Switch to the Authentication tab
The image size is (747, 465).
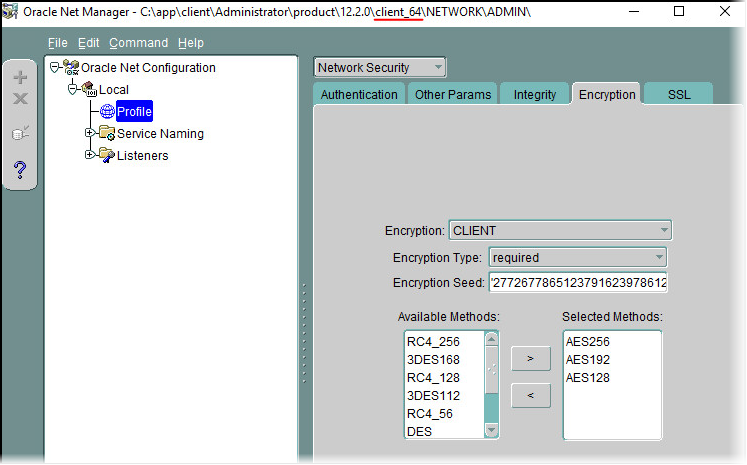point(358,95)
